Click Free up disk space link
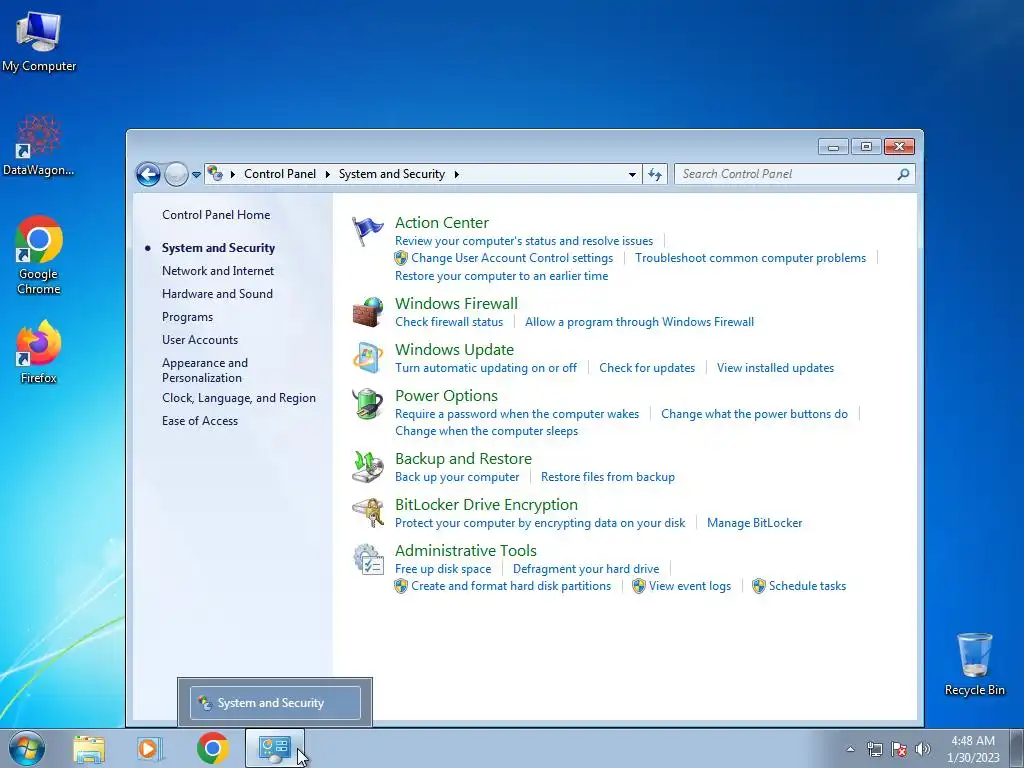Viewport: 1024px width, 768px height. point(443,569)
